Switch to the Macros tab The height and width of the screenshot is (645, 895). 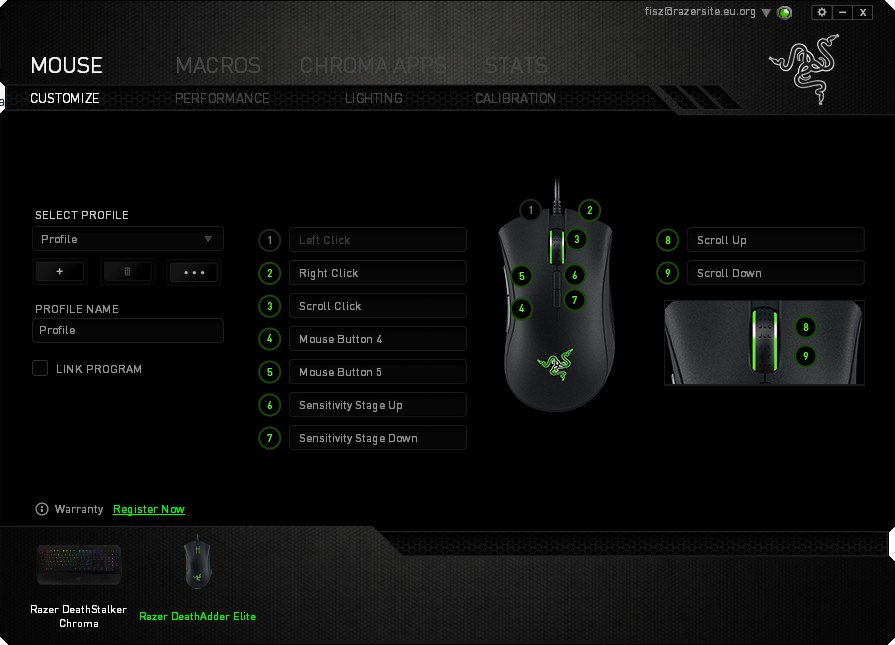pos(218,66)
